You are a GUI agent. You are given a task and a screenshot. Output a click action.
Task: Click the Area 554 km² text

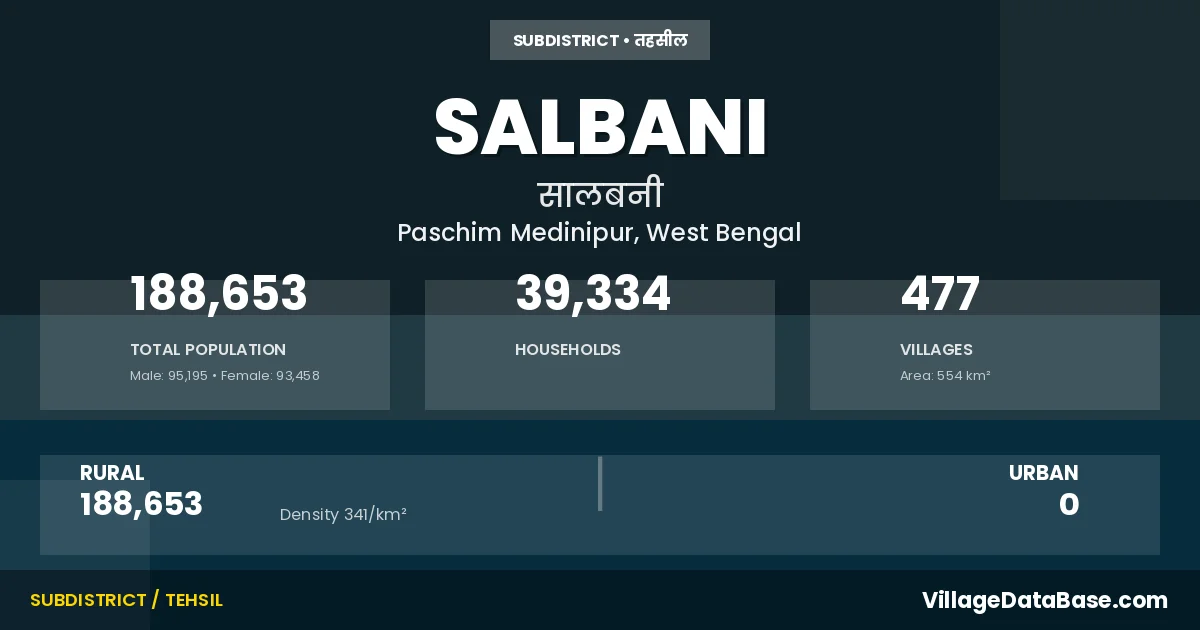point(945,376)
